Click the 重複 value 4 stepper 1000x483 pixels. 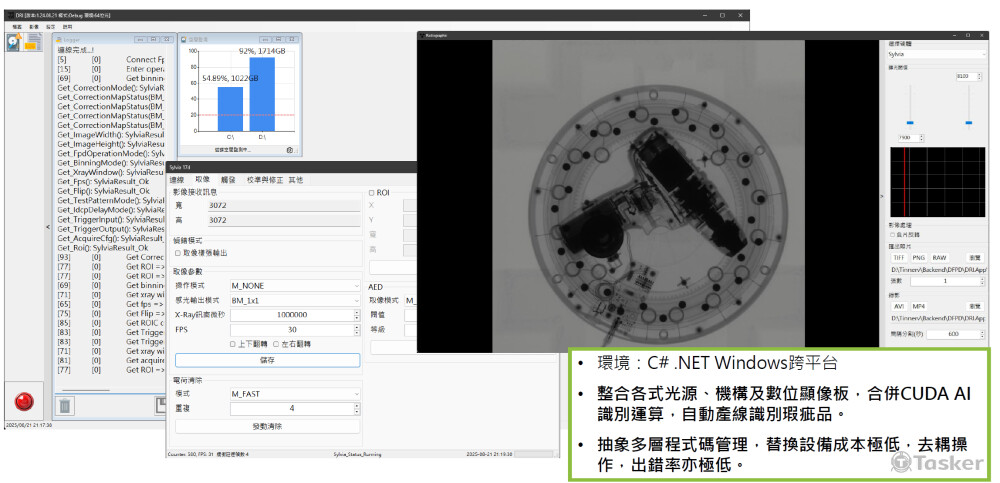pyautogui.click(x=357, y=409)
